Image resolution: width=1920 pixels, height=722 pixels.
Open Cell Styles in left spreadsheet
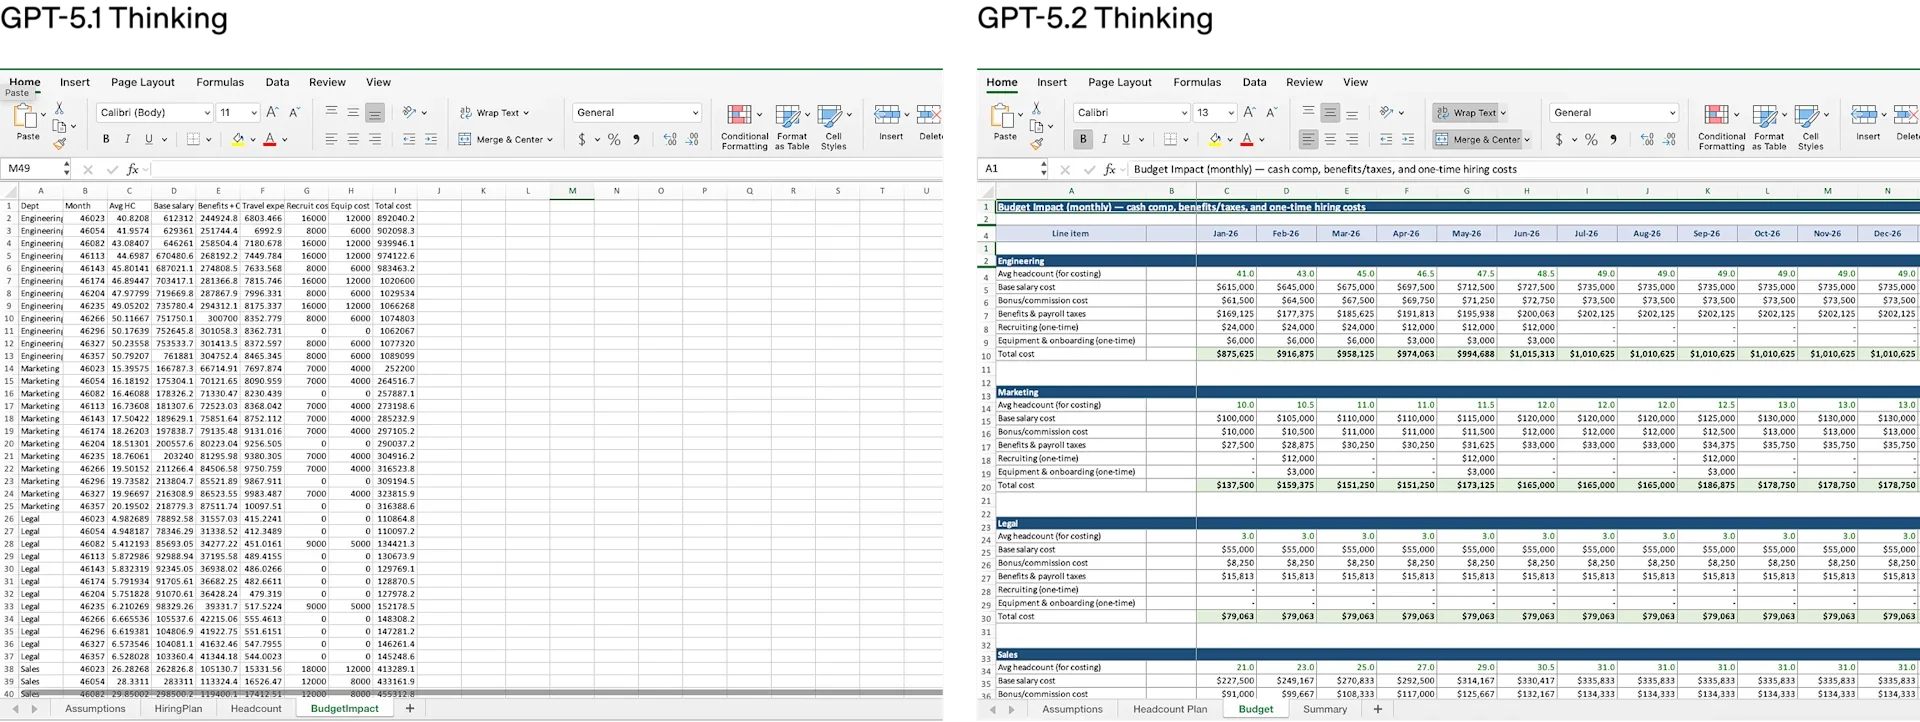point(833,127)
